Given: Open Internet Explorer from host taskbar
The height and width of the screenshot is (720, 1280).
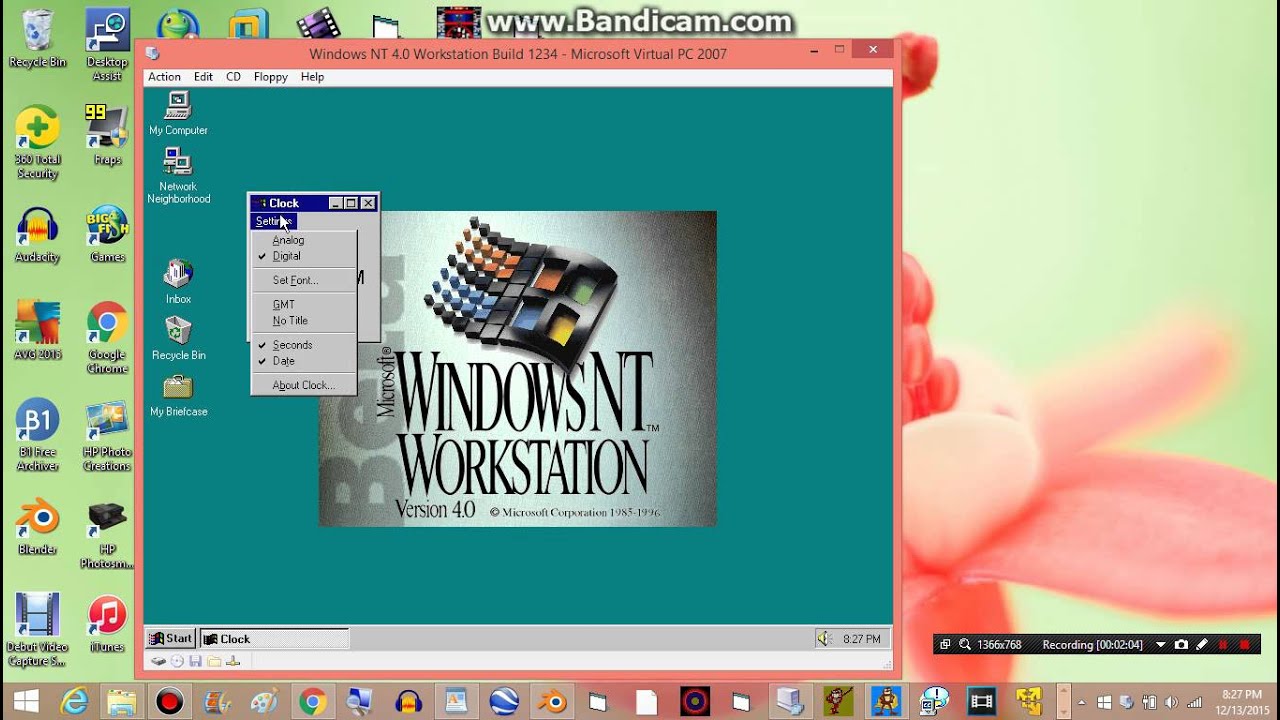Looking at the screenshot, I should (74, 702).
